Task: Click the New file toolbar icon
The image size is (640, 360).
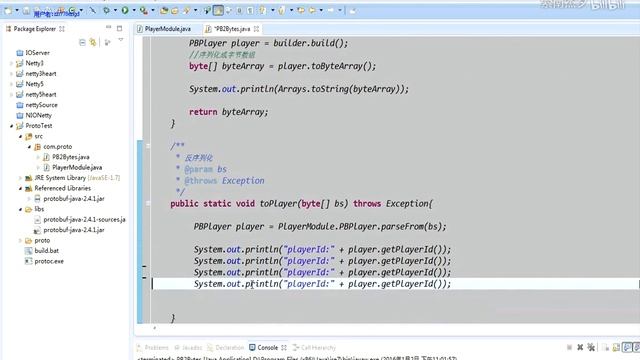Action: click(7, 10)
